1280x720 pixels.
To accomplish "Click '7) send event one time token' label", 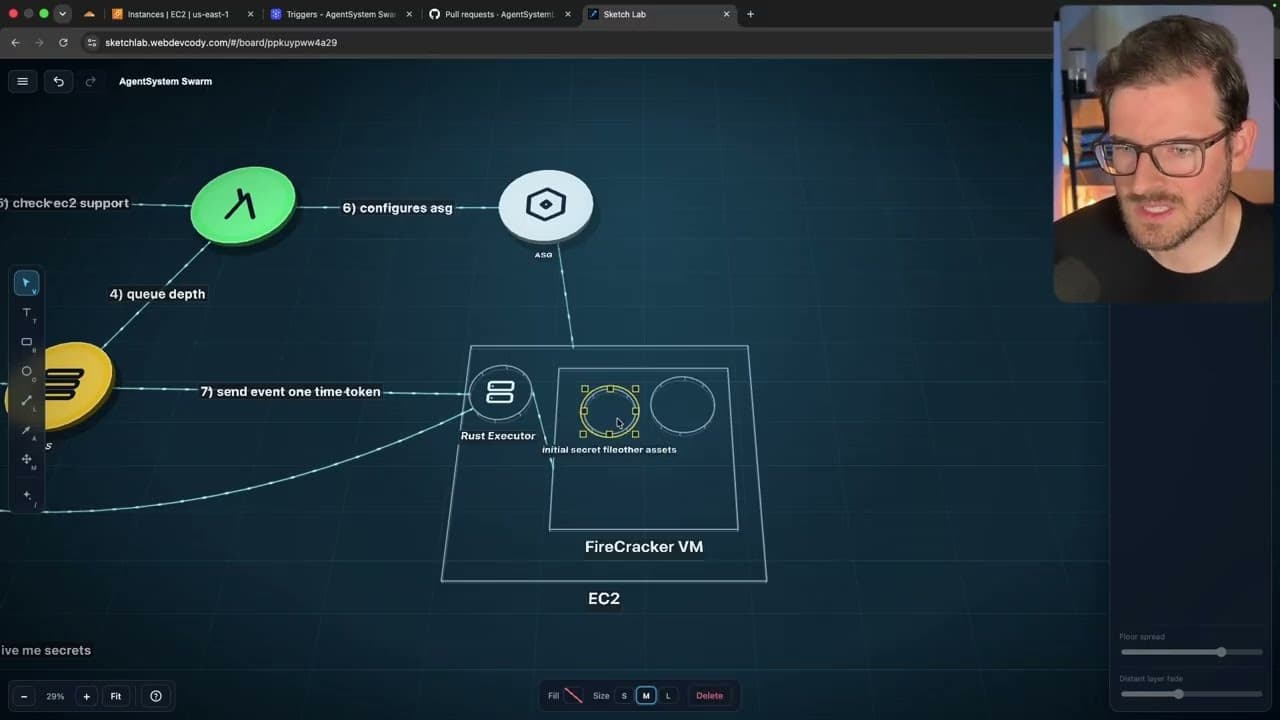I will pos(290,392).
